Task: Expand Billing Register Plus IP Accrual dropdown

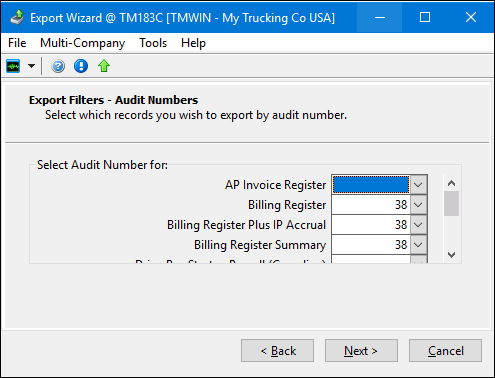Action: coord(418,224)
